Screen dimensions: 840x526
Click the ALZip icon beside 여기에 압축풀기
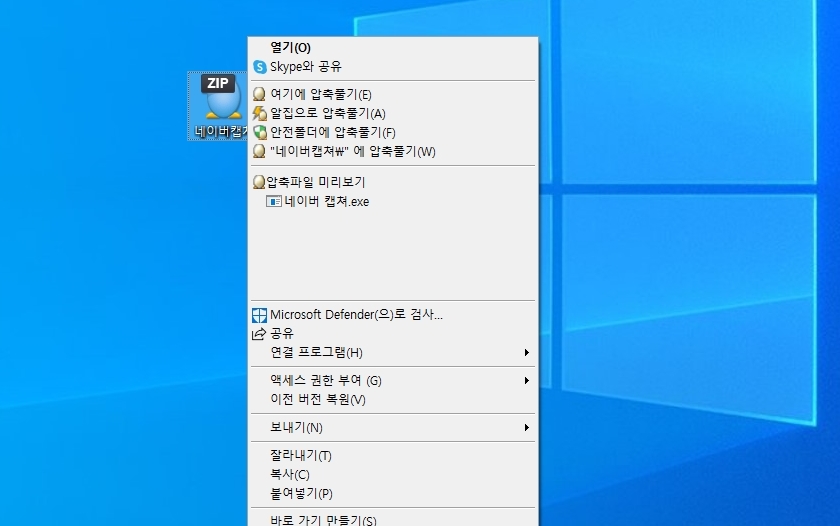(259, 94)
